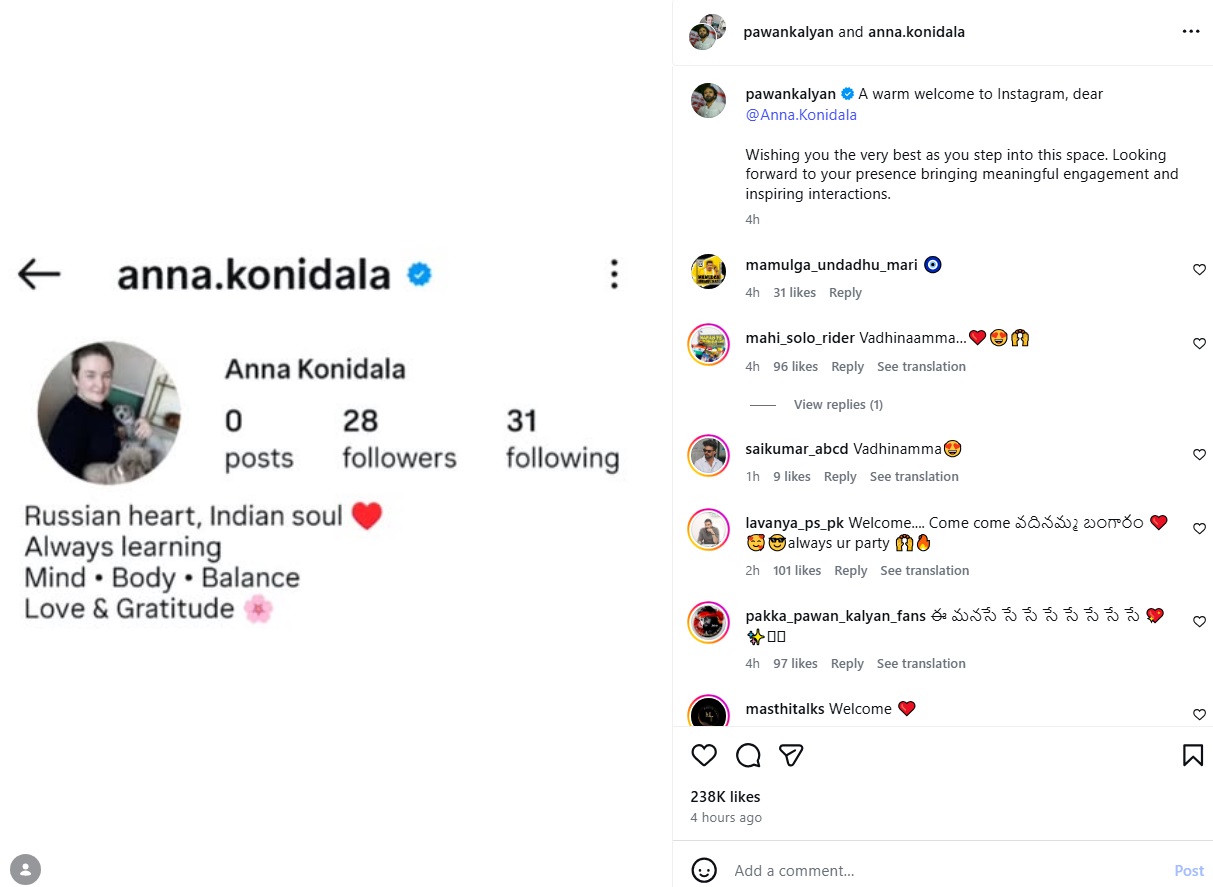View the 238K likes list
The height and width of the screenshot is (887, 1213).
(x=725, y=797)
